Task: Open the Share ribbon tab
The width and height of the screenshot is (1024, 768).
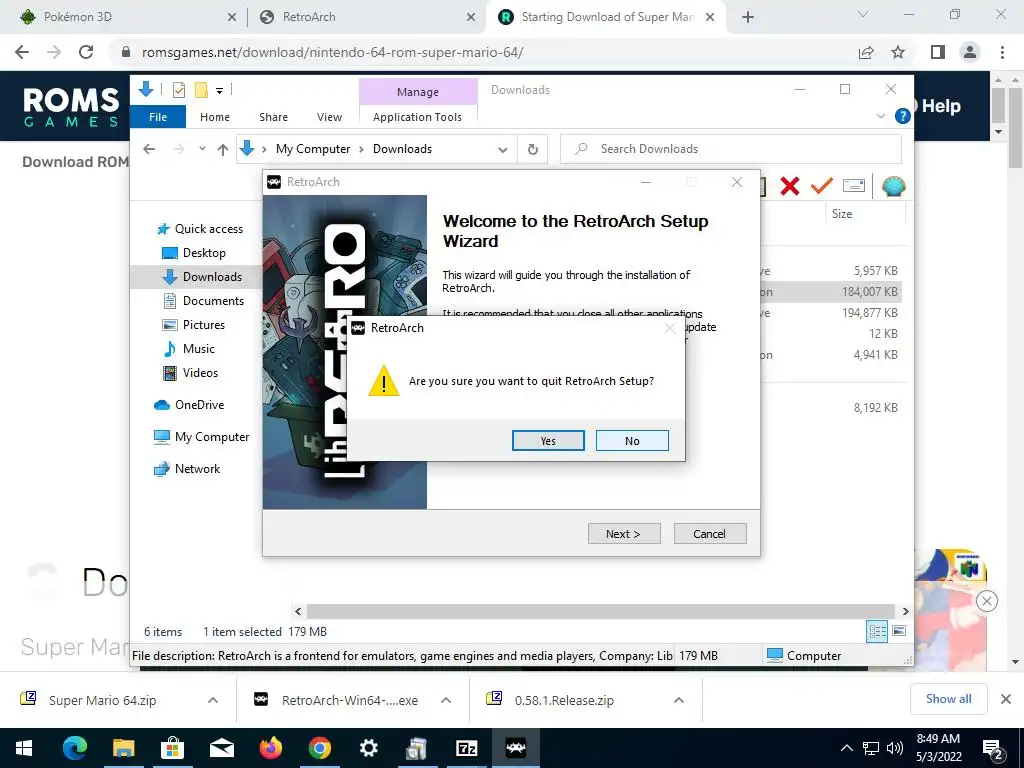Action: coord(273,117)
